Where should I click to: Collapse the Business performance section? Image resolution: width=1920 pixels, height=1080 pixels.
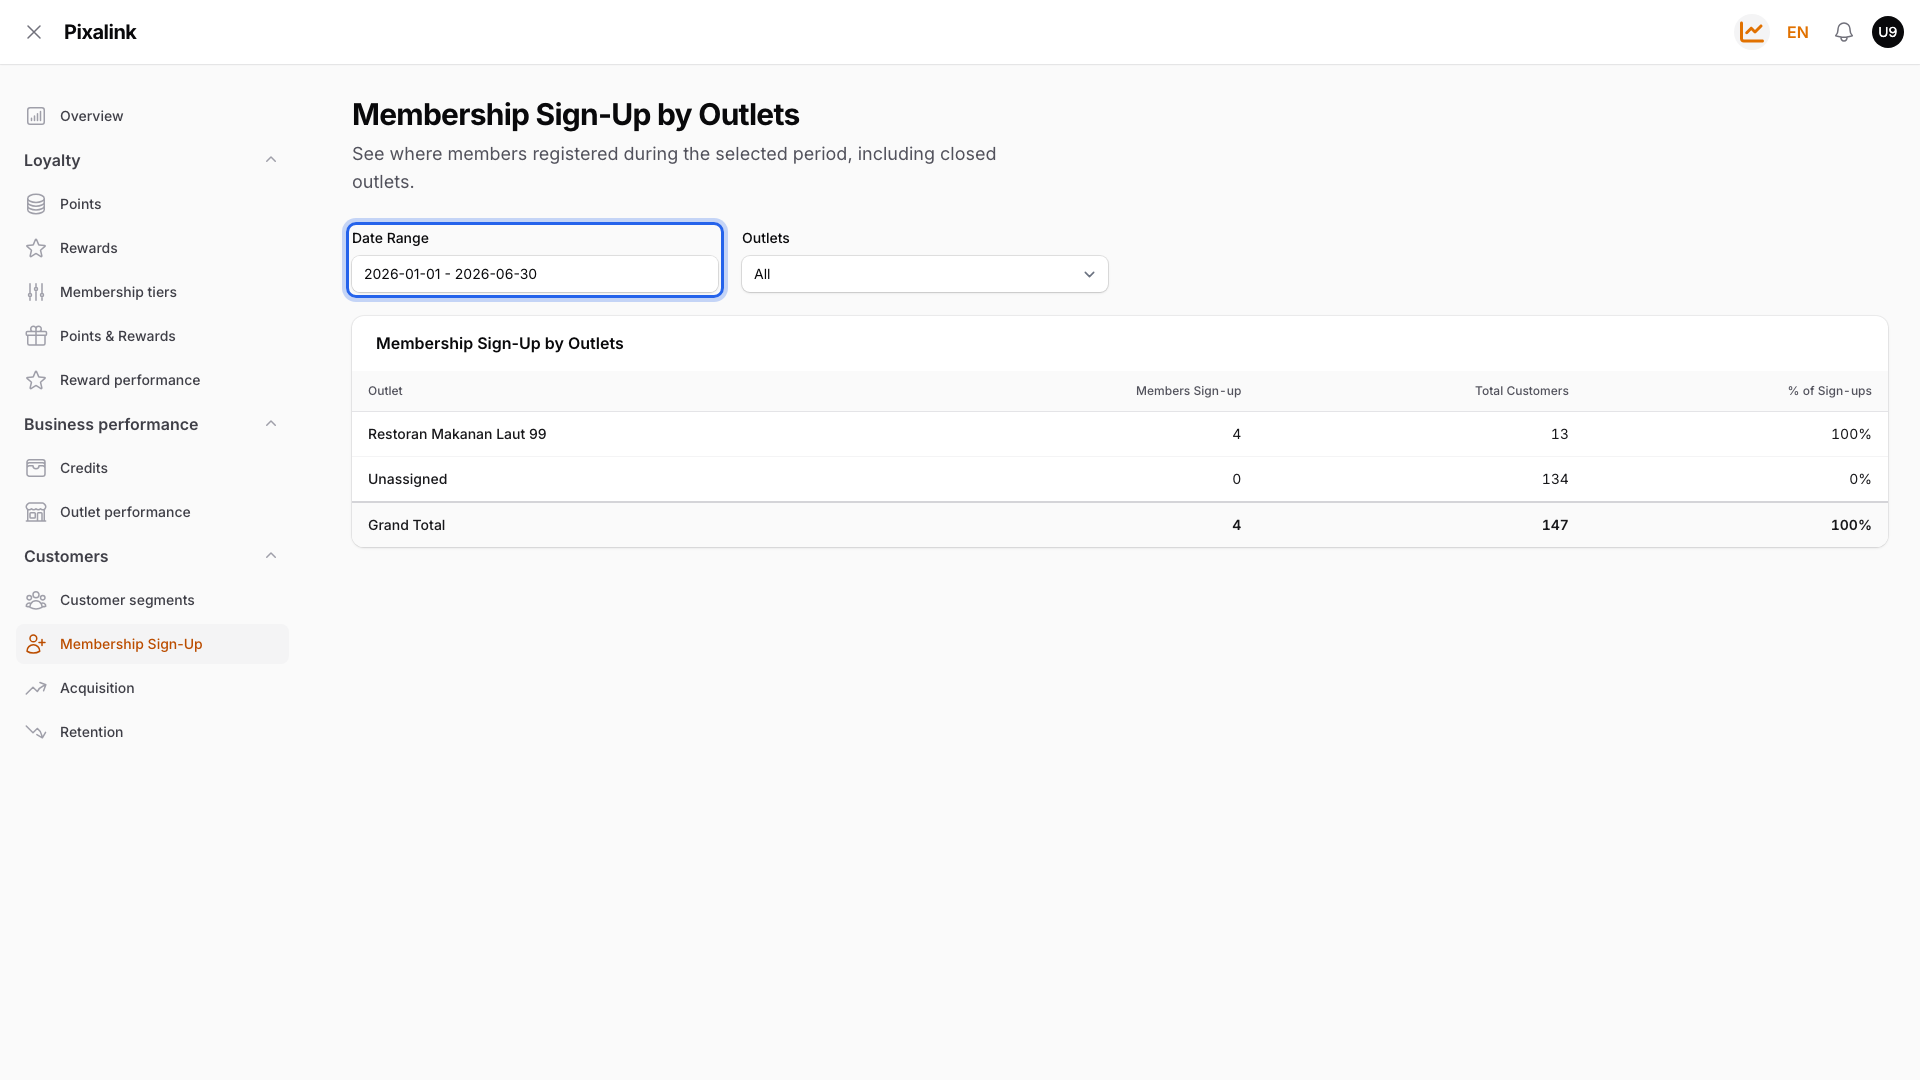[x=270, y=424]
